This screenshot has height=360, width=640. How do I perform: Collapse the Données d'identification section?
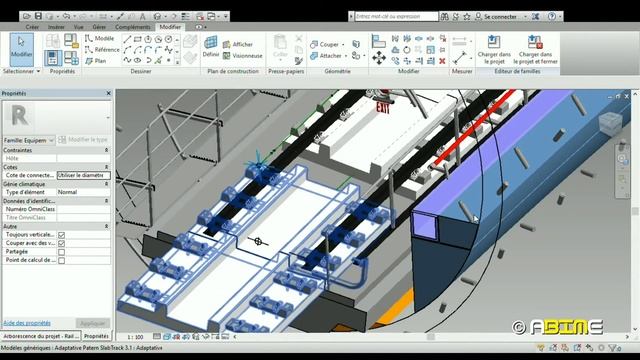coord(106,201)
